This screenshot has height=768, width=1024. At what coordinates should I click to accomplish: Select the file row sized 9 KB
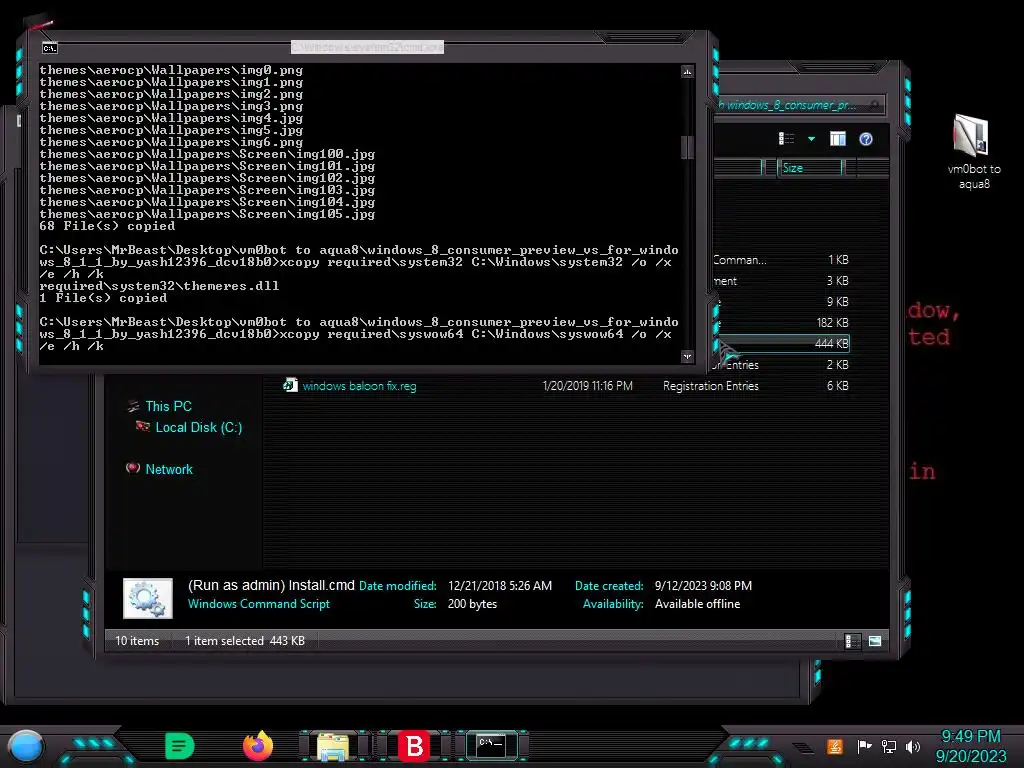783,302
